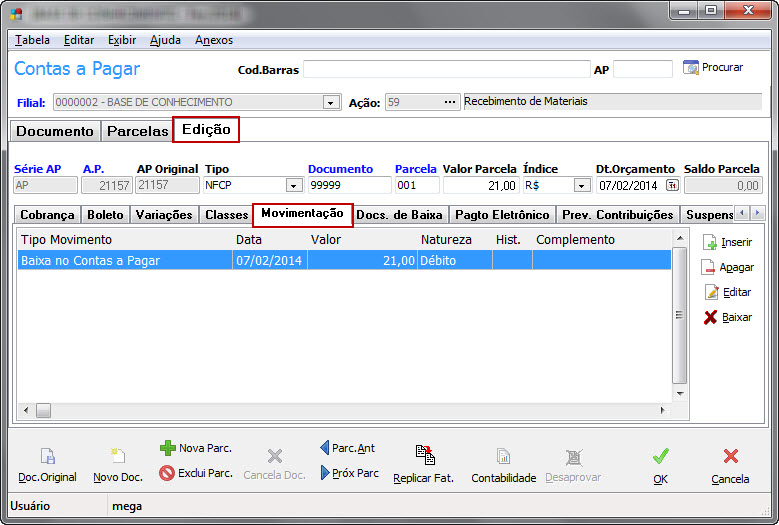Open the Tipo NFCP dropdown
Image resolution: width=779 pixels, height=525 pixels.
tap(293, 185)
